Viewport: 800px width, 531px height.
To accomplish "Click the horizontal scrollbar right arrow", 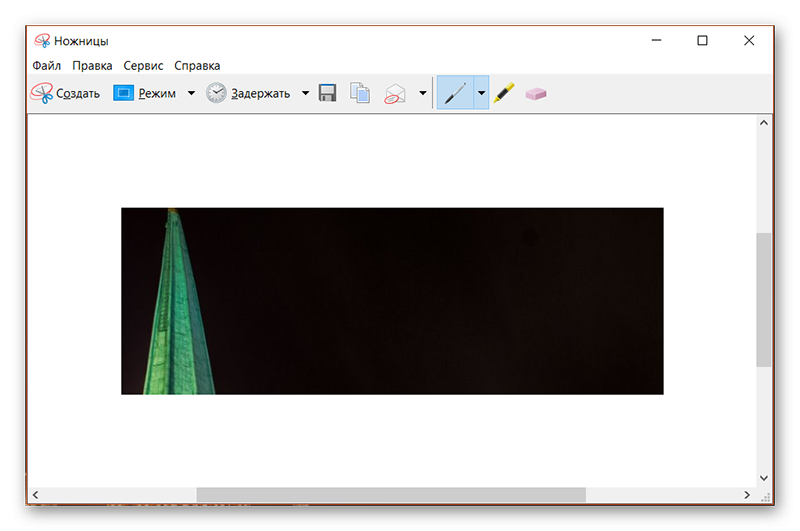I will (x=746, y=495).
